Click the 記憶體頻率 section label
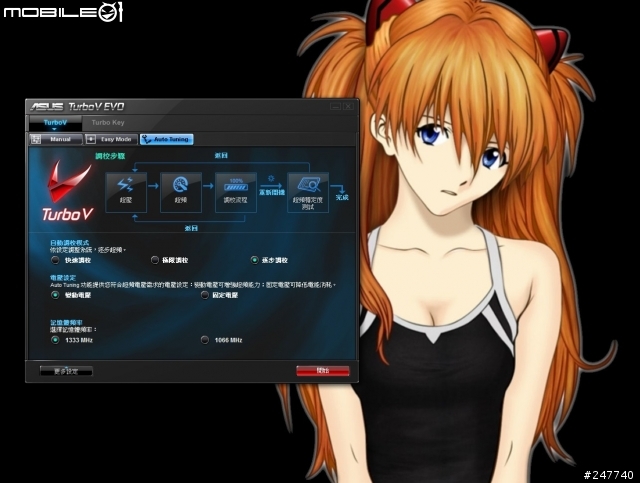This screenshot has height=483, width=640. pyautogui.click(x=66, y=323)
